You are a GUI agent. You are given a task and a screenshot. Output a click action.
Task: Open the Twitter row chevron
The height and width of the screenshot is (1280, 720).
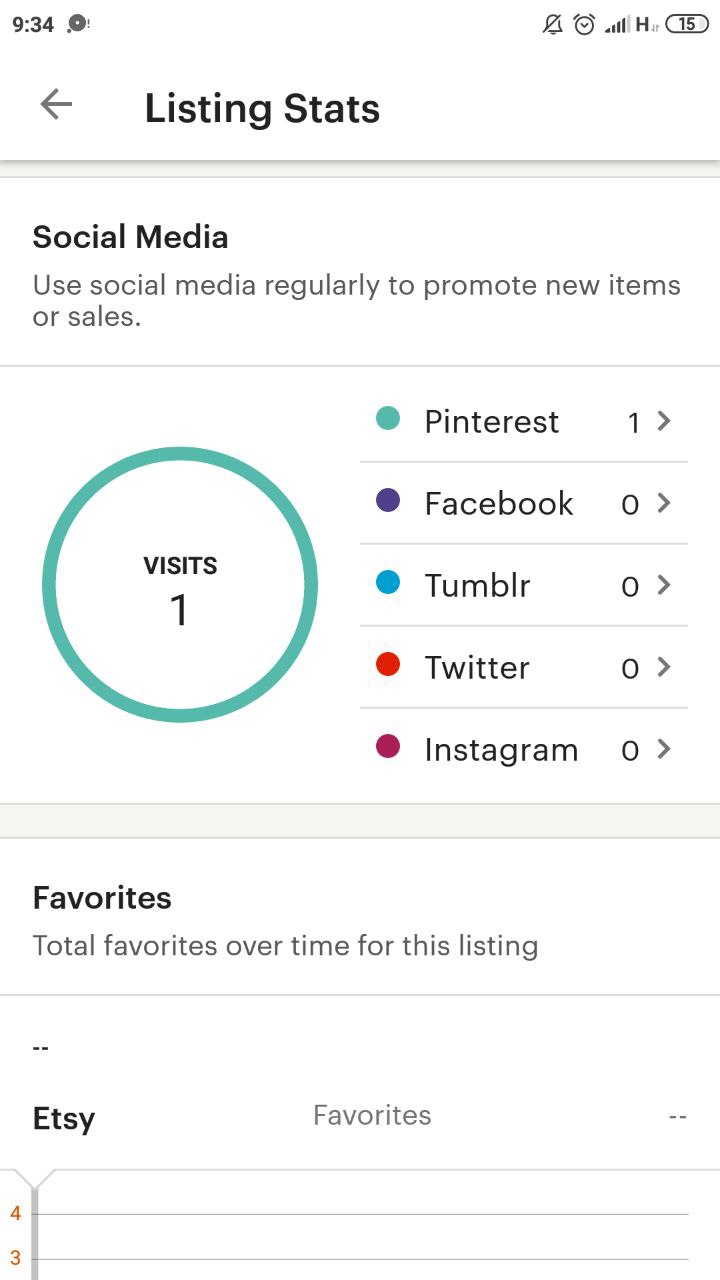(x=663, y=667)
